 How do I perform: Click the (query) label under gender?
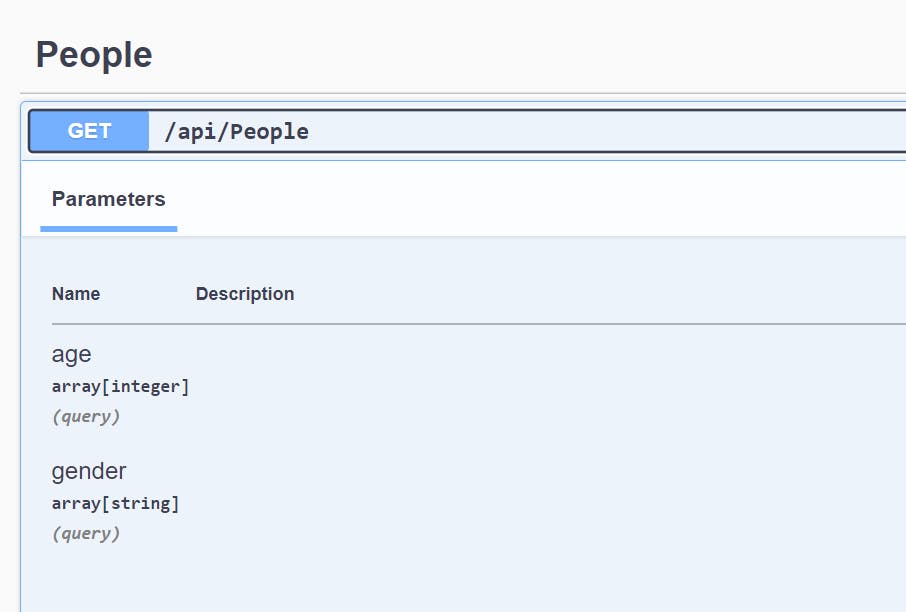point(86,533)
